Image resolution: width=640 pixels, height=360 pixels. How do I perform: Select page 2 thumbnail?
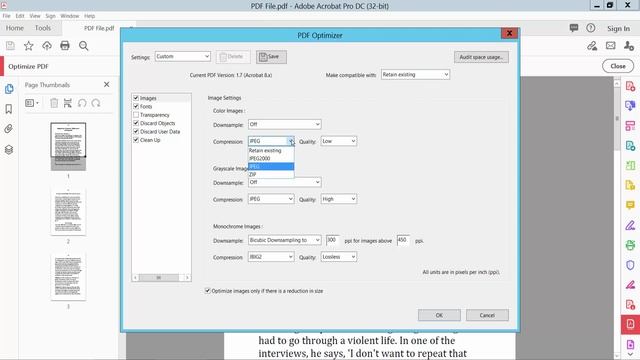coord(68,212)
